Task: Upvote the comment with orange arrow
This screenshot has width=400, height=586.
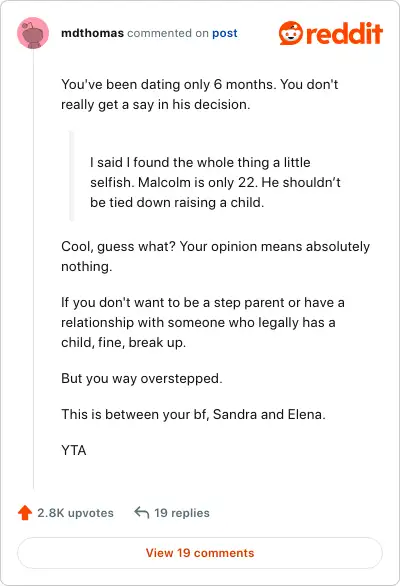Action: pos(25,512)
